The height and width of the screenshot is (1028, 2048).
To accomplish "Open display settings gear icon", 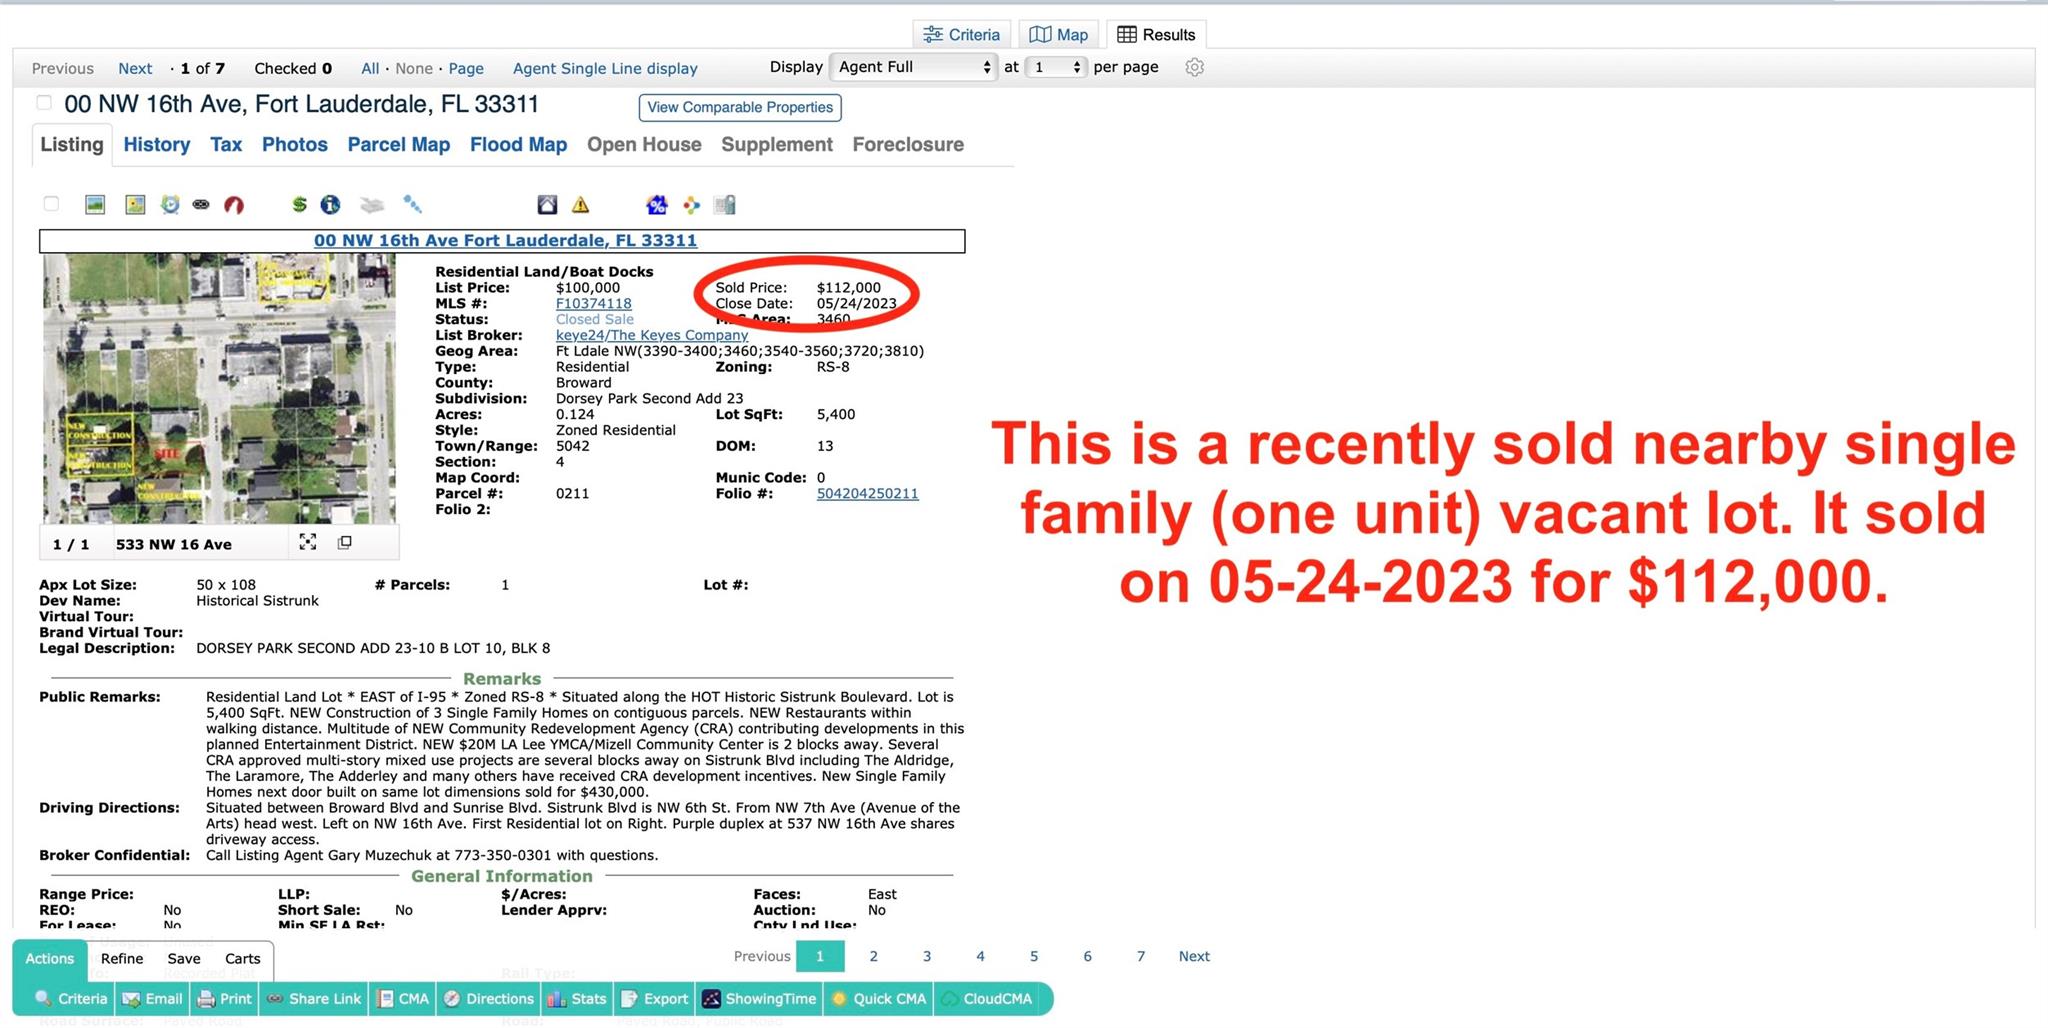I will pos(1194,68).
